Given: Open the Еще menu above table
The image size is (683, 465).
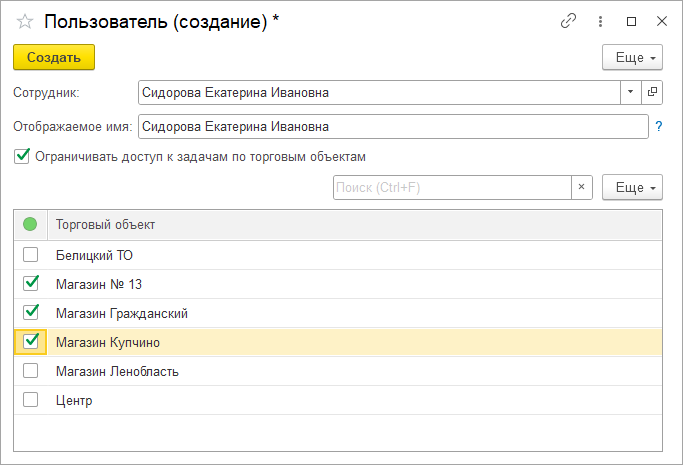Looking at the screenshot, I should [632, 187].
